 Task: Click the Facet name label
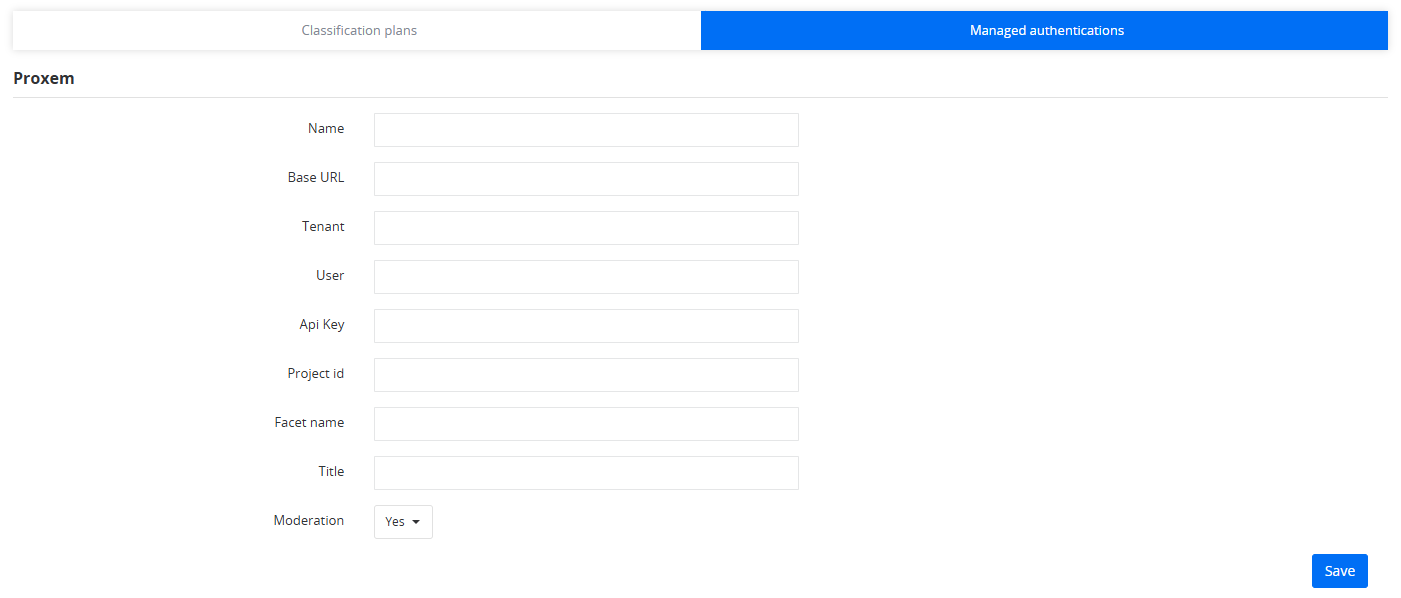pos(309,422)
